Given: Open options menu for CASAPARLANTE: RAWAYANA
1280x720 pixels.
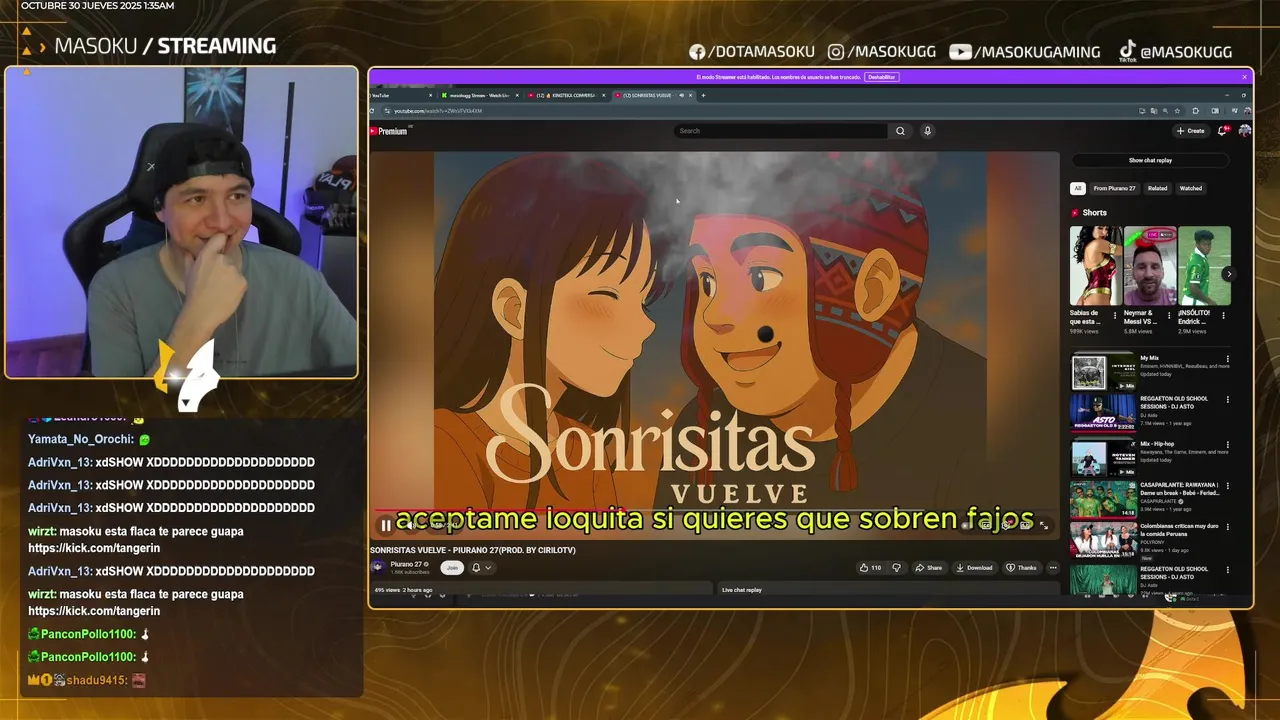Looking at the screenshot, I should [x=1228, y=486].
